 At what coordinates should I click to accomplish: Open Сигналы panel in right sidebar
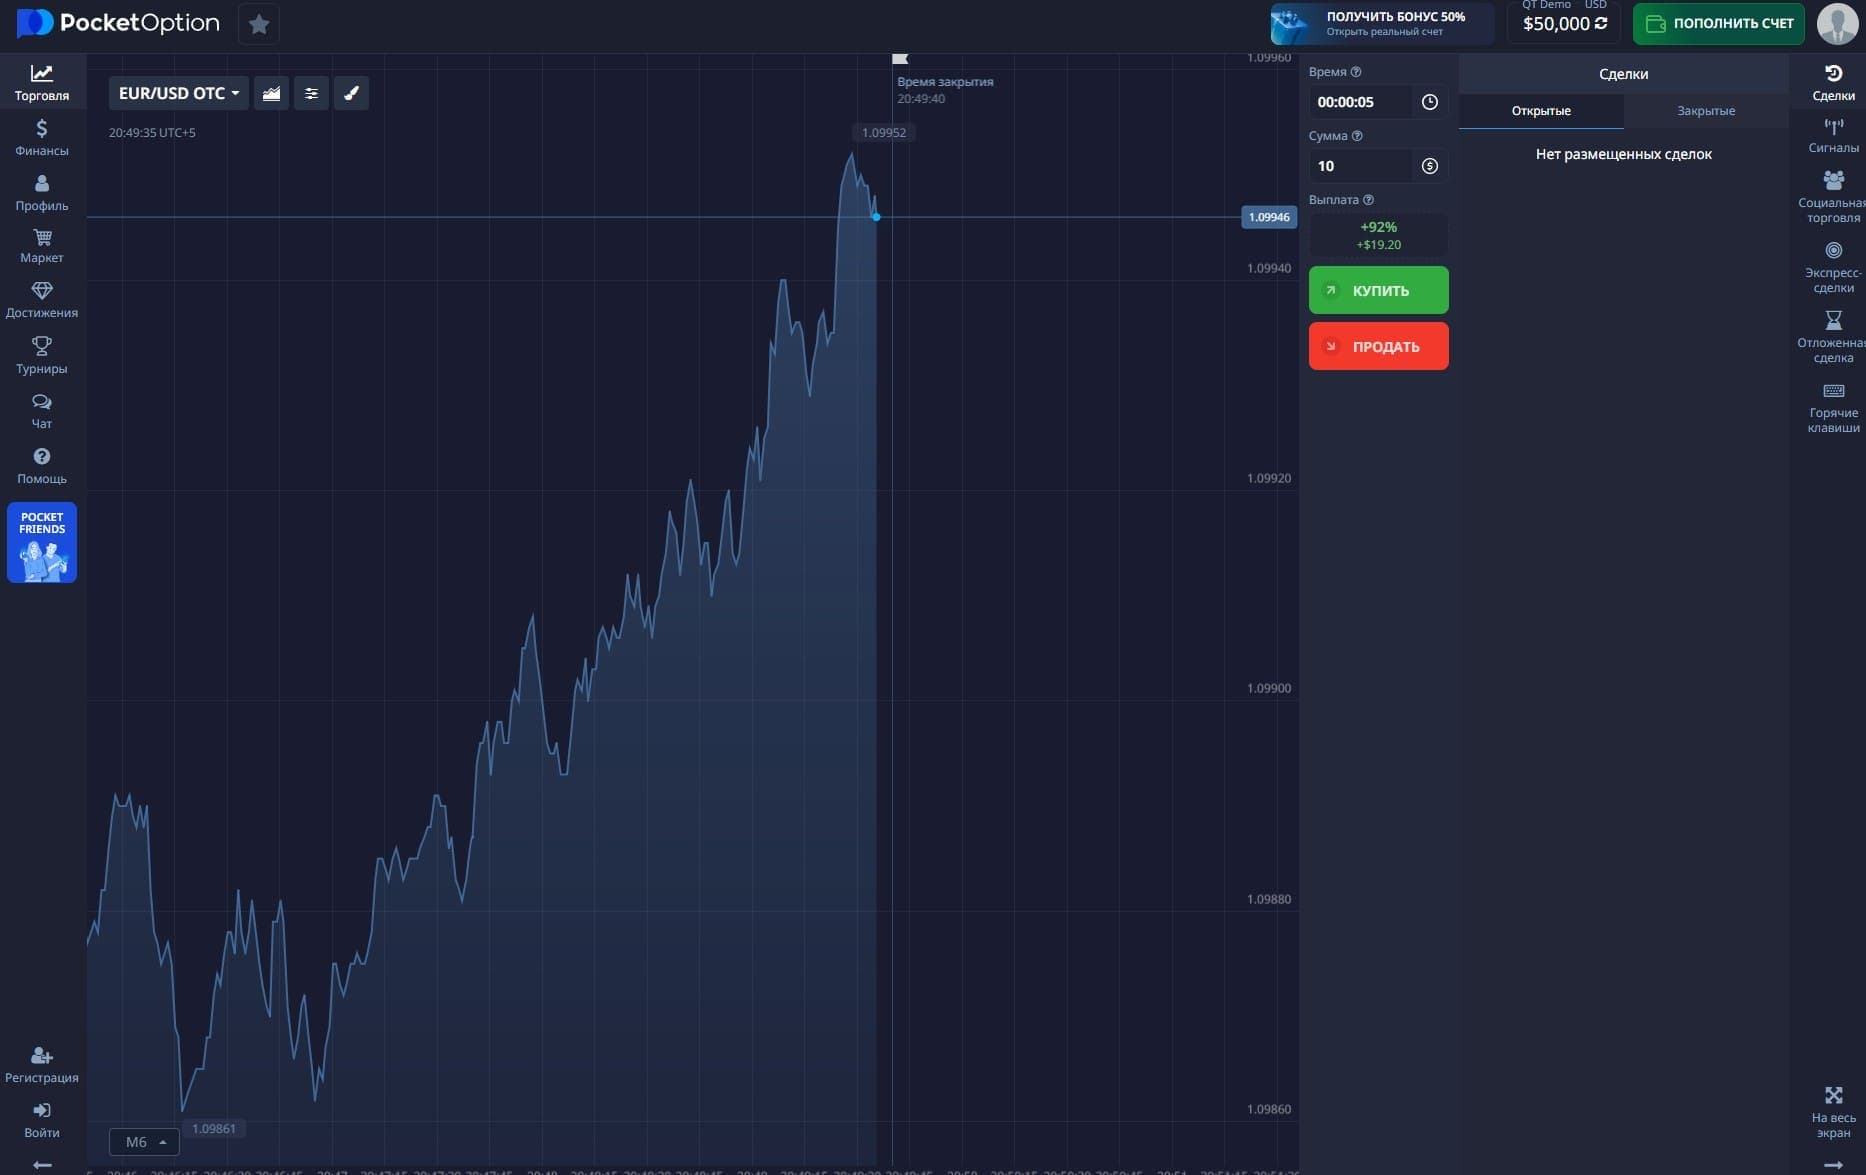tap(1833, 135)
